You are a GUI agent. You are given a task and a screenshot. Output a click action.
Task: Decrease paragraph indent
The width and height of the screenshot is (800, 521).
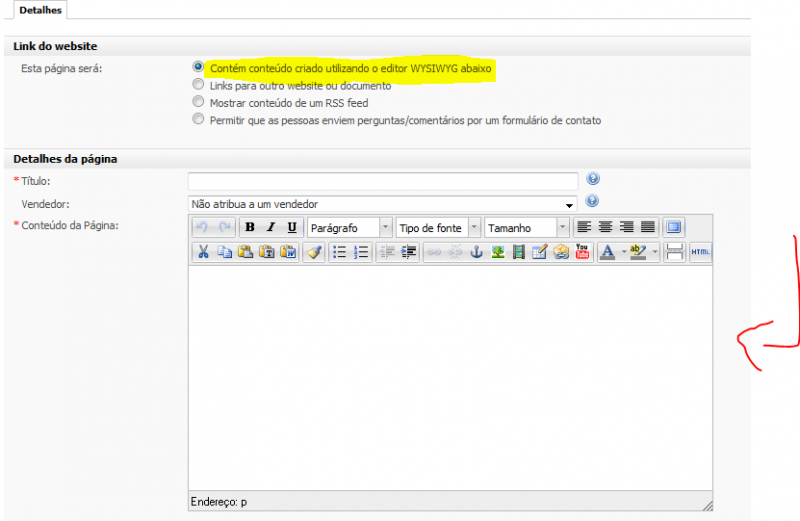click(x=387, y=252)
